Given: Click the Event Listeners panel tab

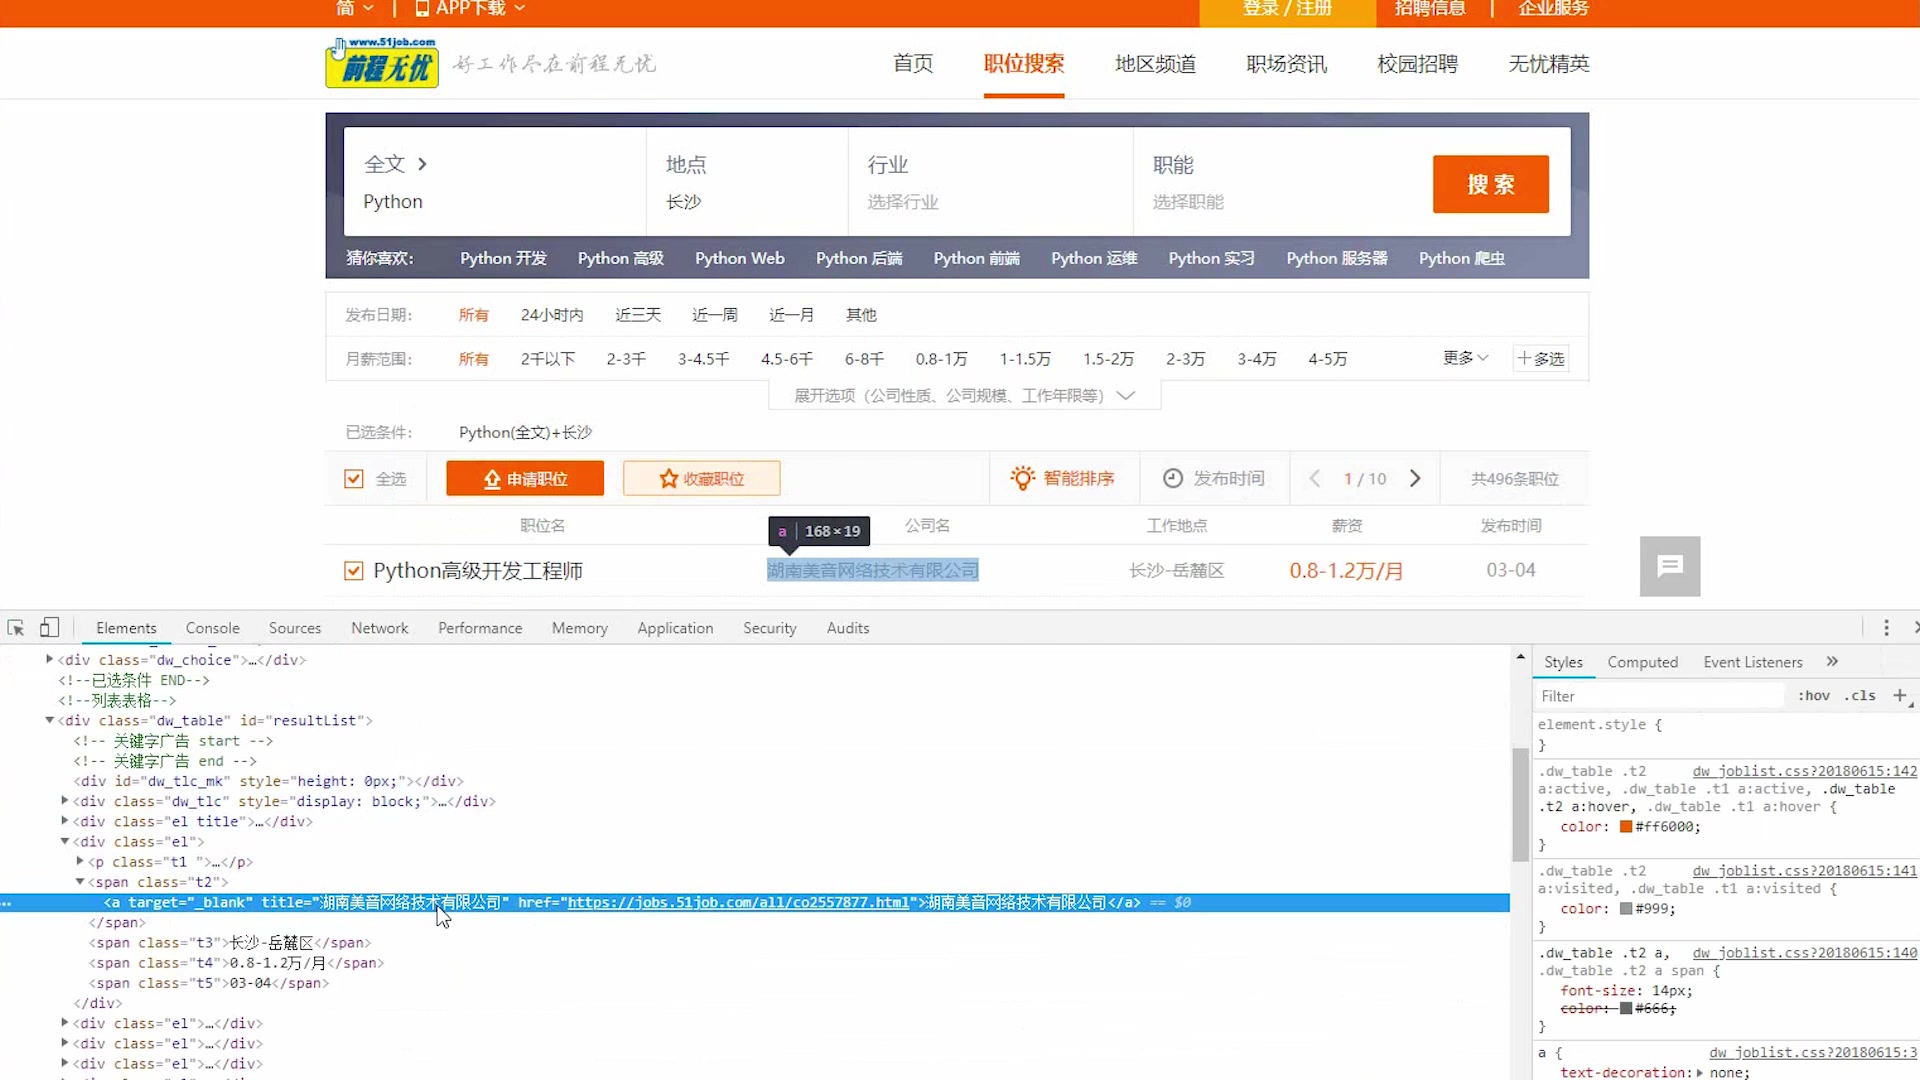Looking at the screenshot, I should 1751,662.
